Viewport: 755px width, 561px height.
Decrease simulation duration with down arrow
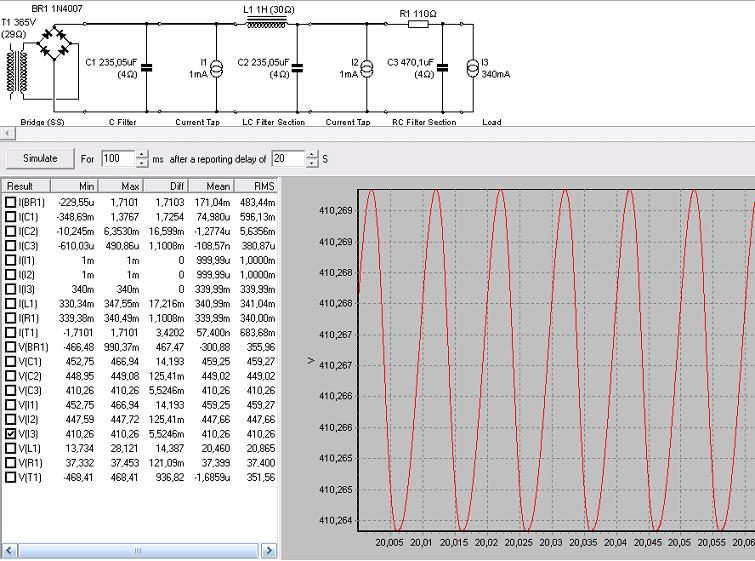pyautogui.click(x=143, y=163)
